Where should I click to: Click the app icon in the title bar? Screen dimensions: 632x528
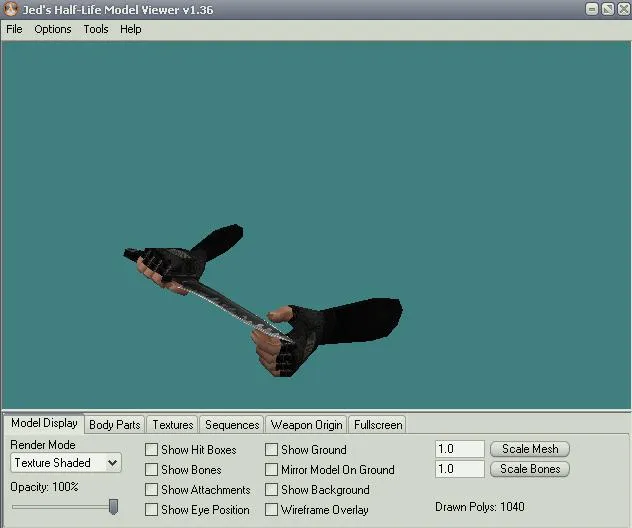pyautogui.click(x=10, y=10)
